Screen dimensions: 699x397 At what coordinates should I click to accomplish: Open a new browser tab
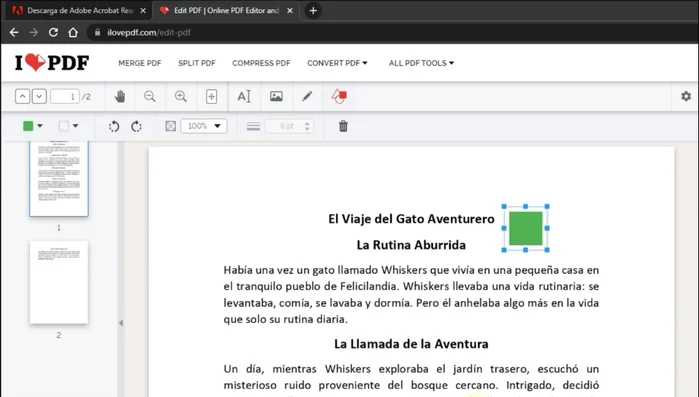(313, 11)
